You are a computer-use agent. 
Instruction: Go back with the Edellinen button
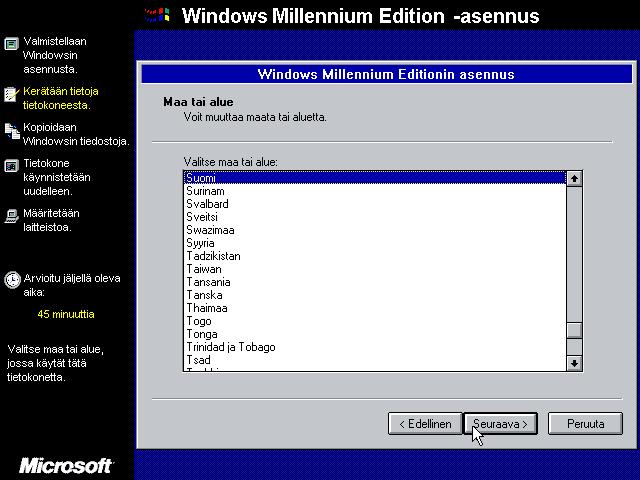point(425,424)
